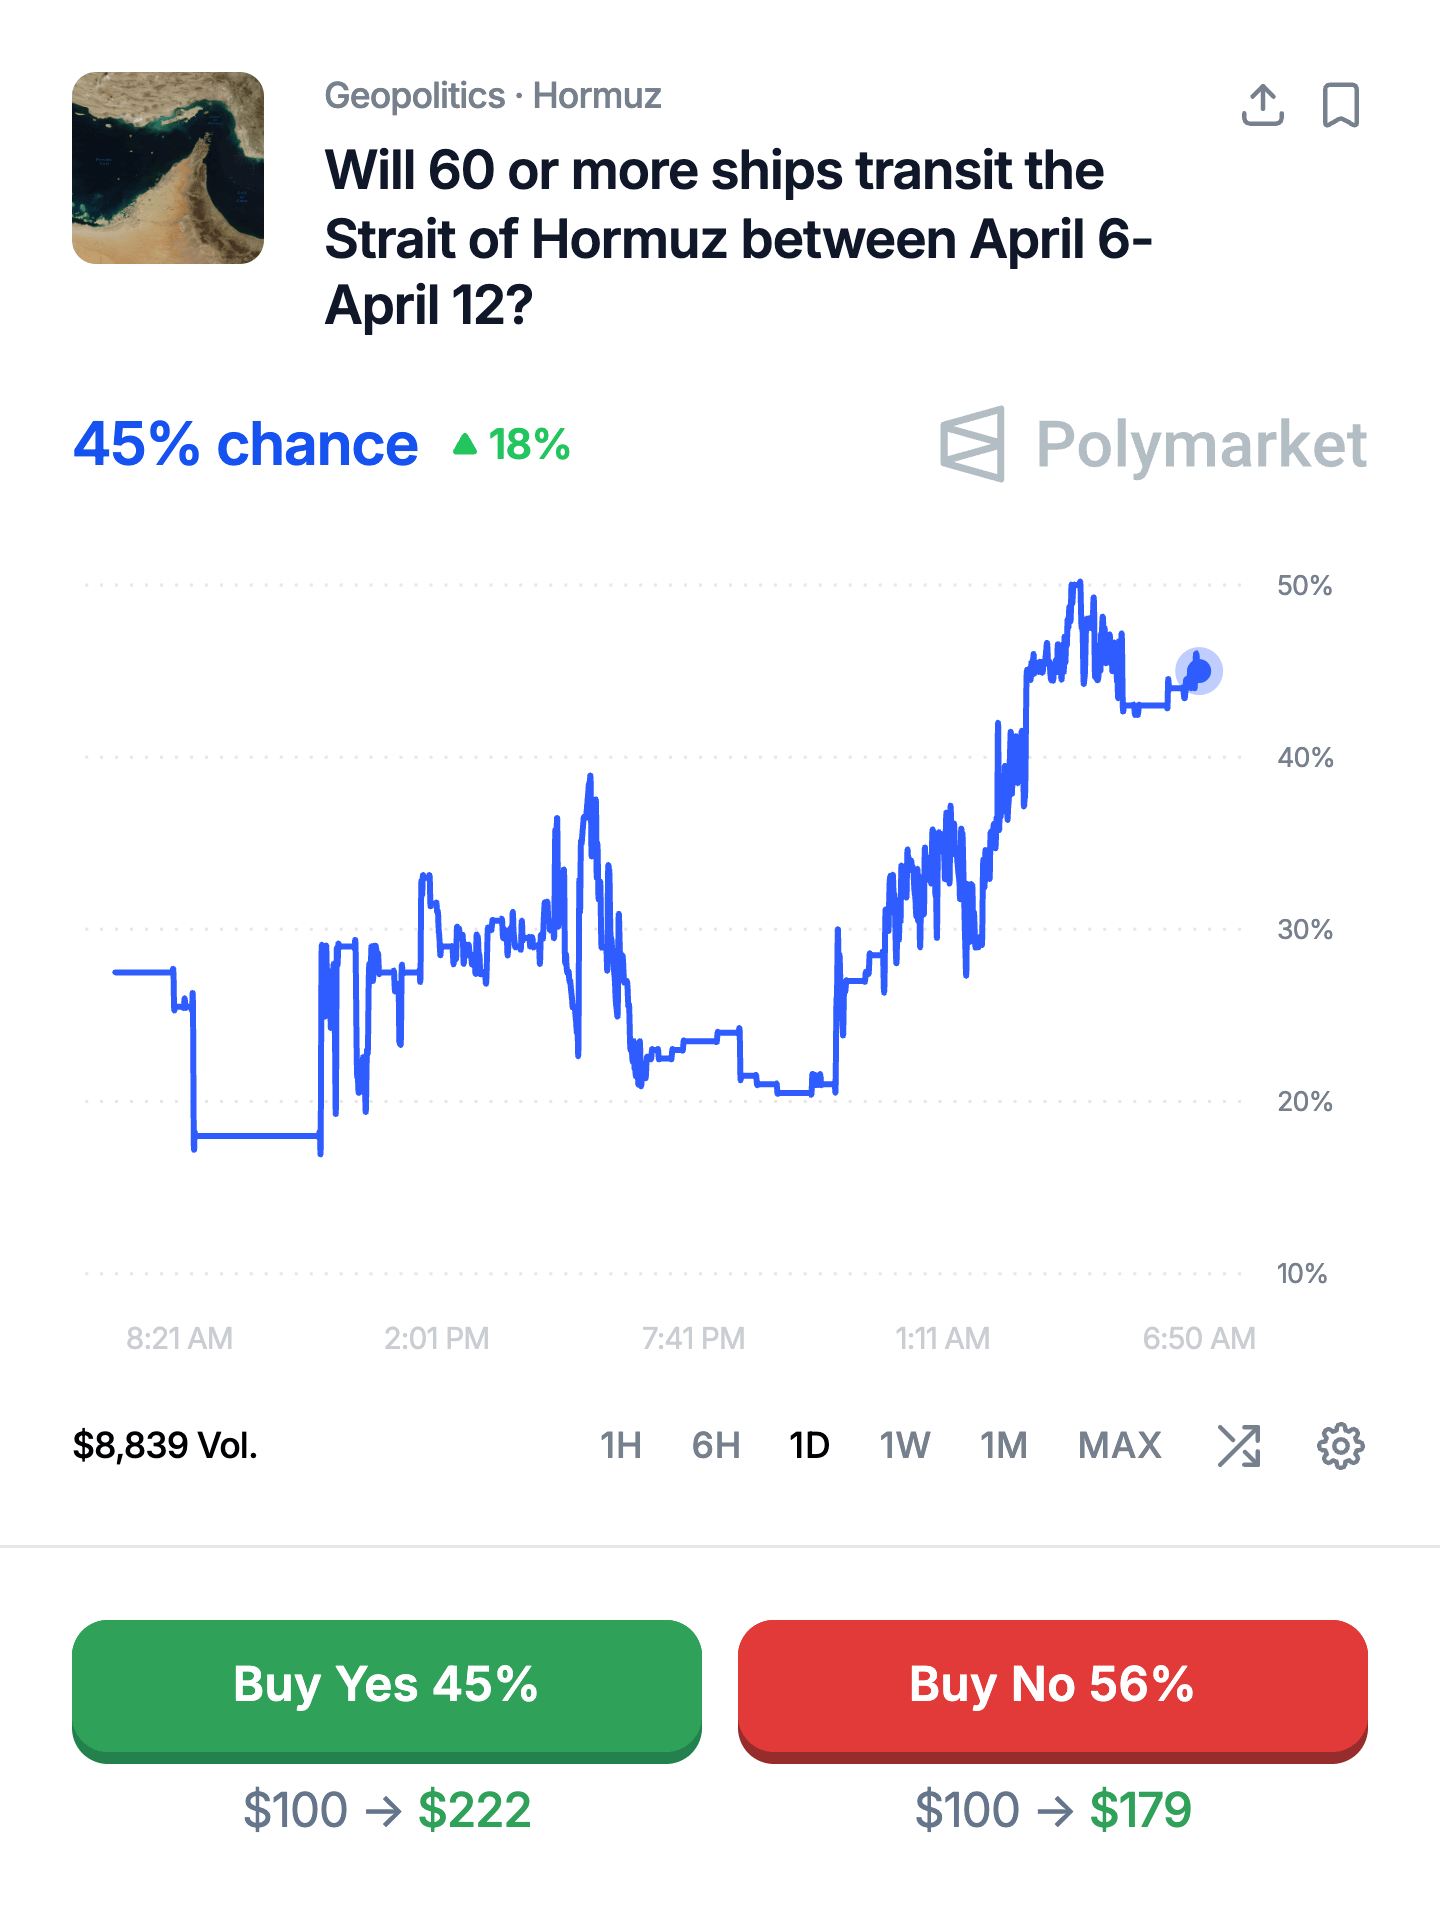Click the shuffle crossed-arrows icon

(1239, 1446)
